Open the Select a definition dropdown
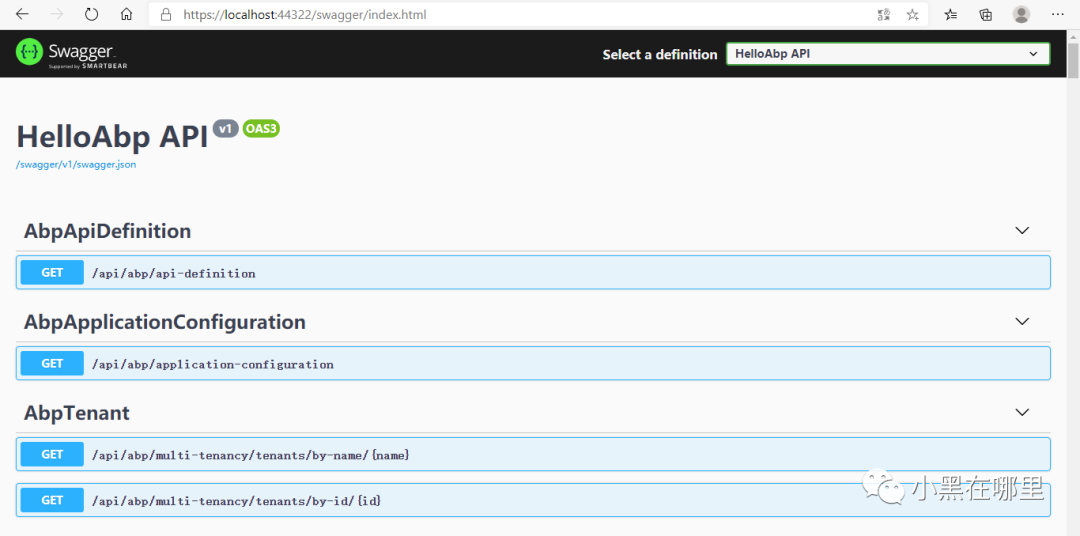The height and width of the screenshot is (536, 1080). [x=888, y=54]
